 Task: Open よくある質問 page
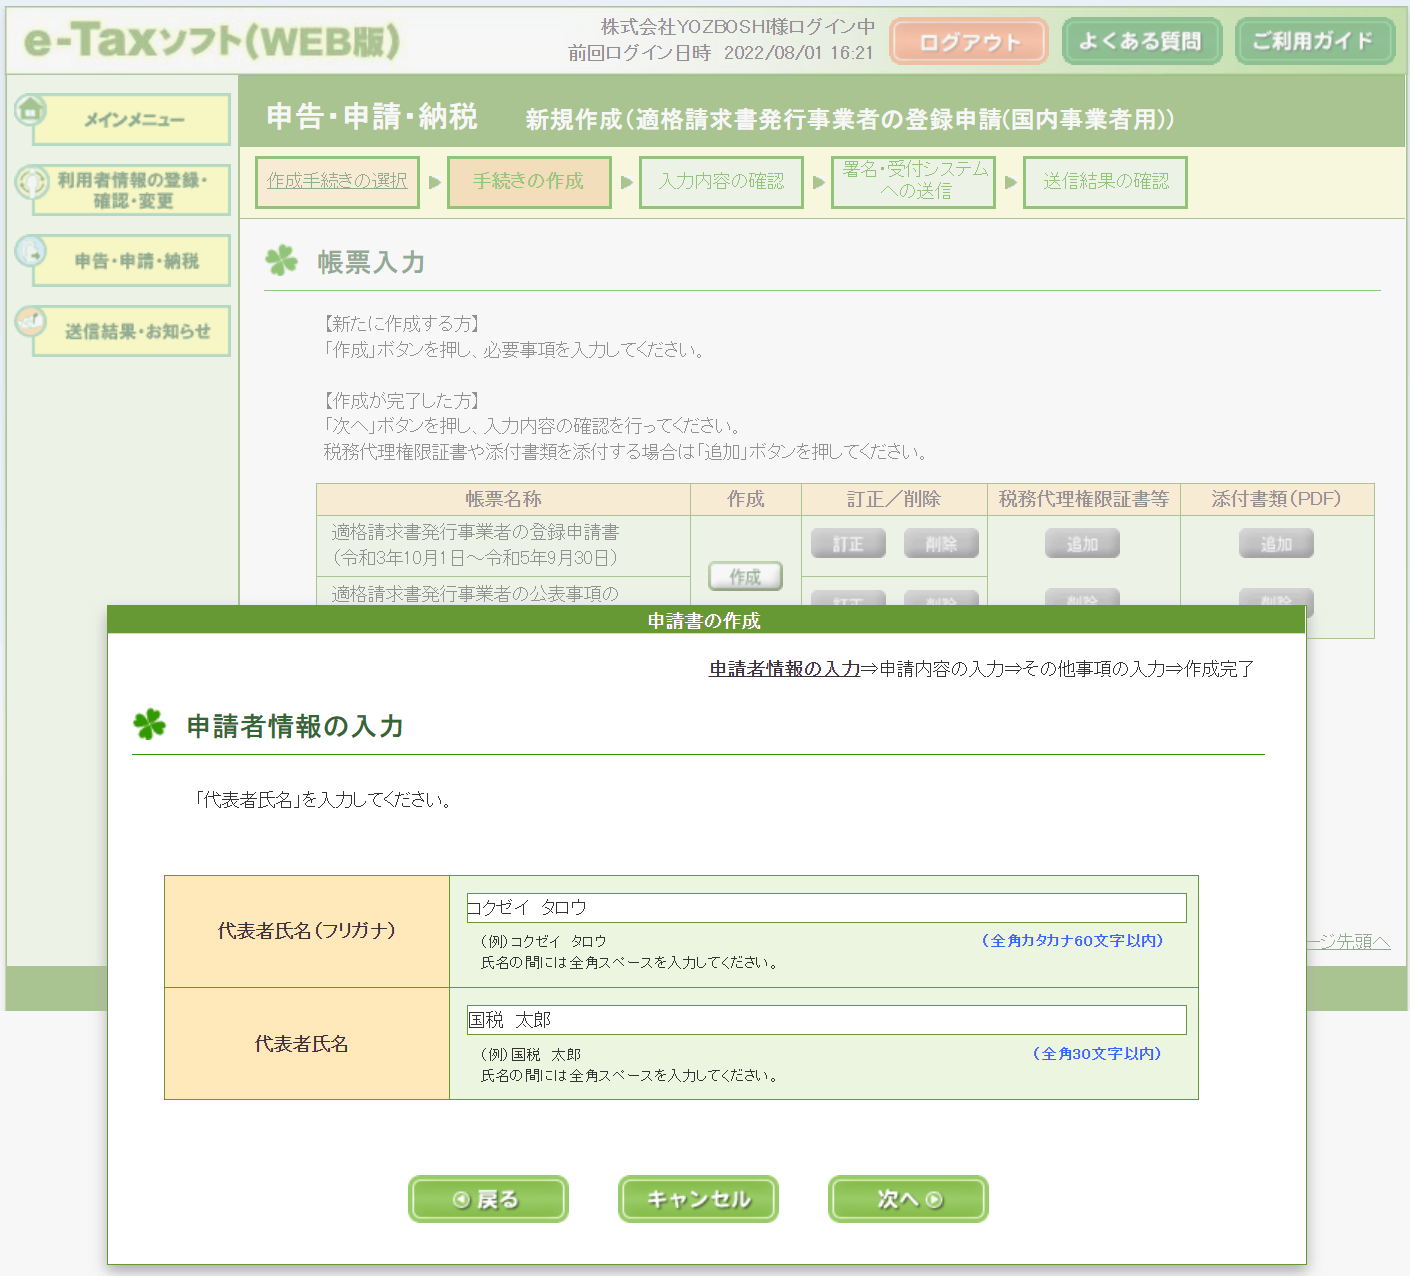tap(1141, 42)
